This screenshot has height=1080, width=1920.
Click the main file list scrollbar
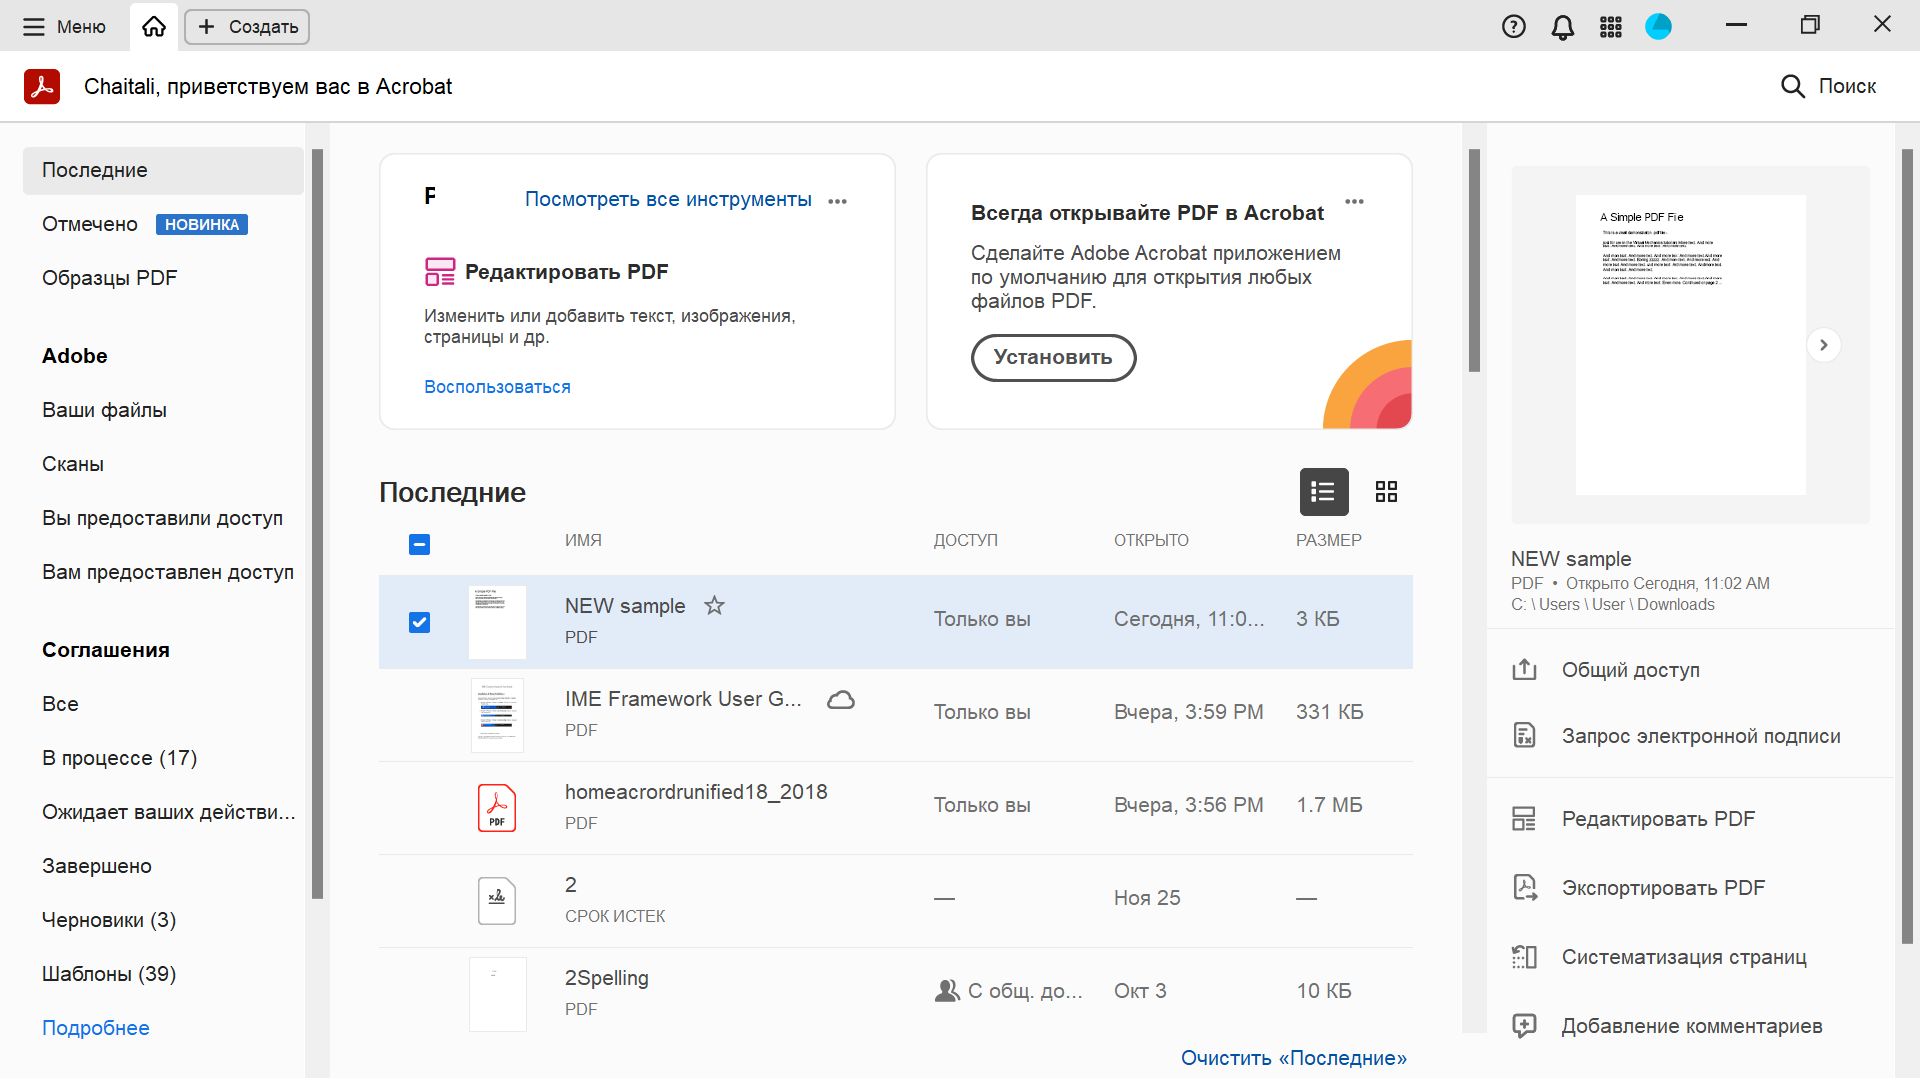tap(1473, 260)
